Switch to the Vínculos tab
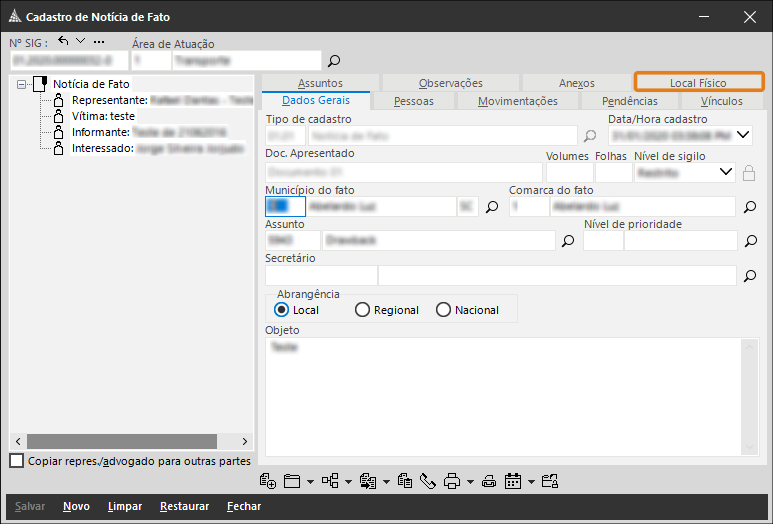This screenshot has width=773, height=524. tap(721, 101)
